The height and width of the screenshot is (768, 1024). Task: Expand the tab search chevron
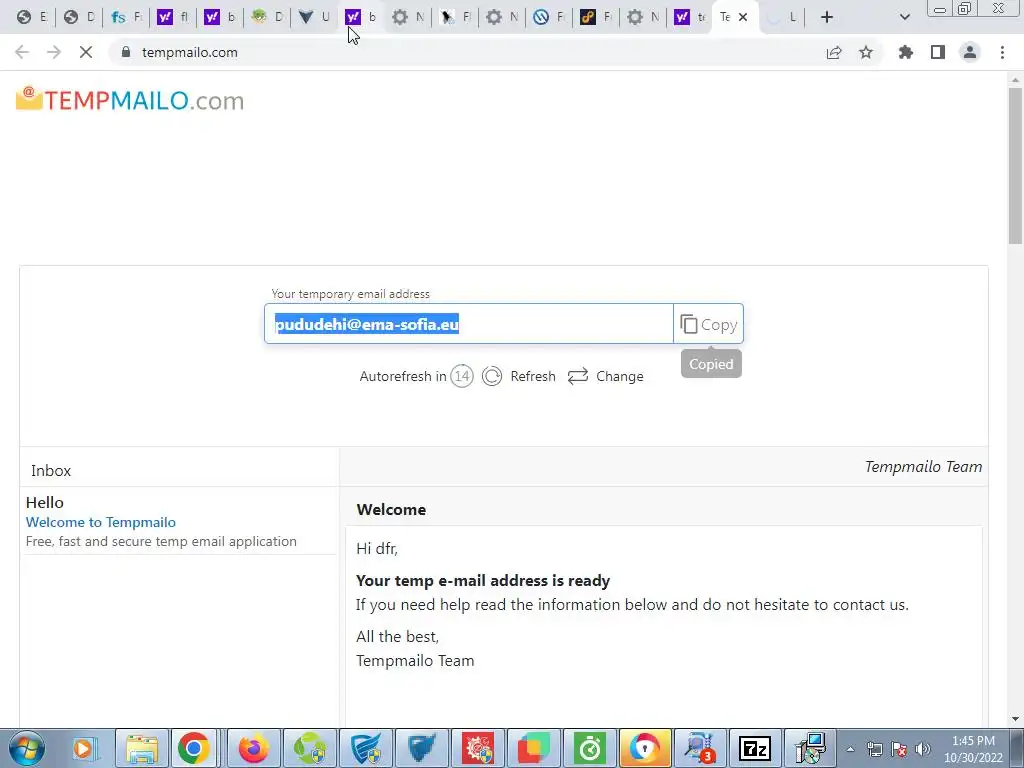(904, 18)
